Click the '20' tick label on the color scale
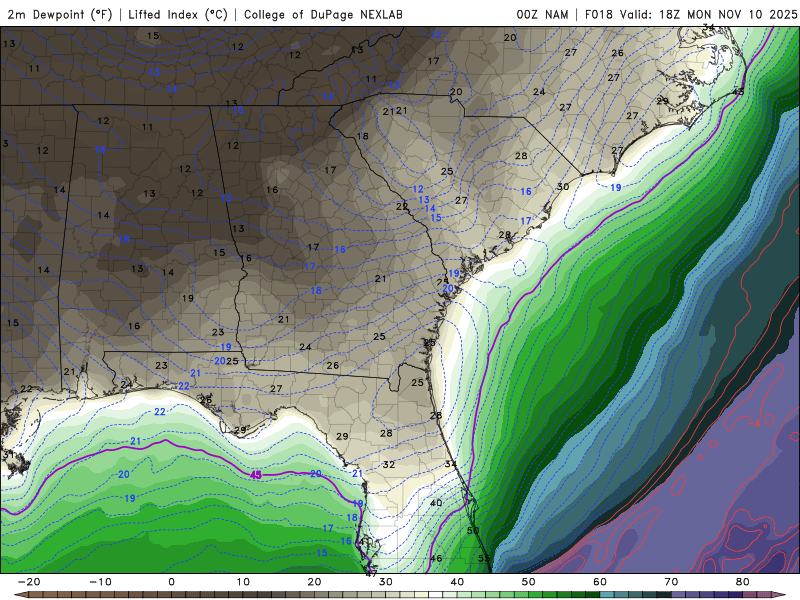The image size is (800, 600). (x=314, y=582)
